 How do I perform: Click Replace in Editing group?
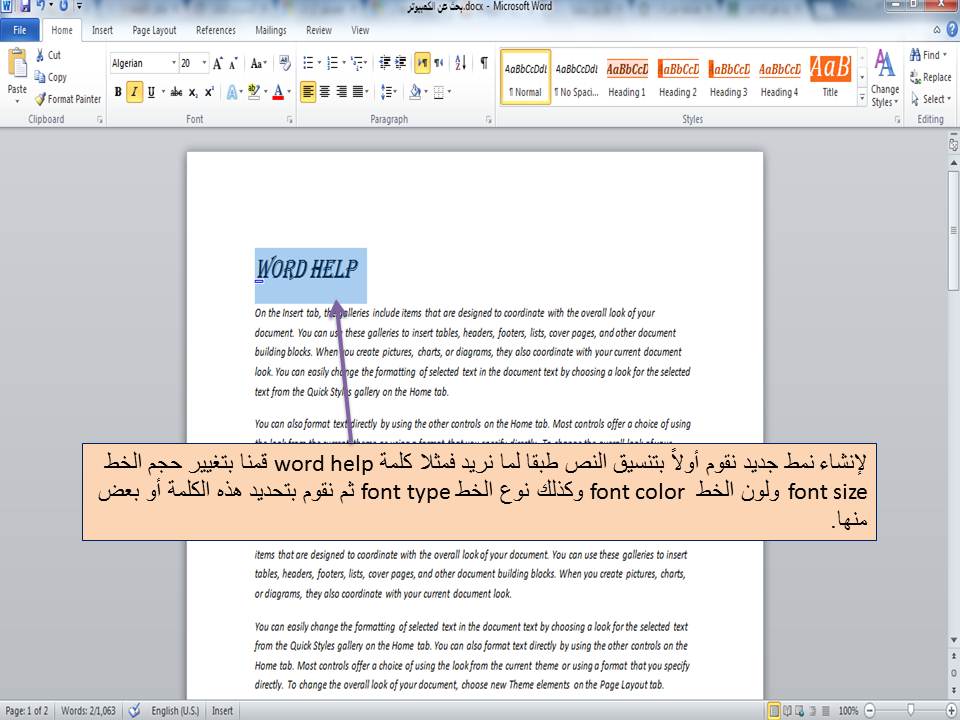tap(931, 77)
